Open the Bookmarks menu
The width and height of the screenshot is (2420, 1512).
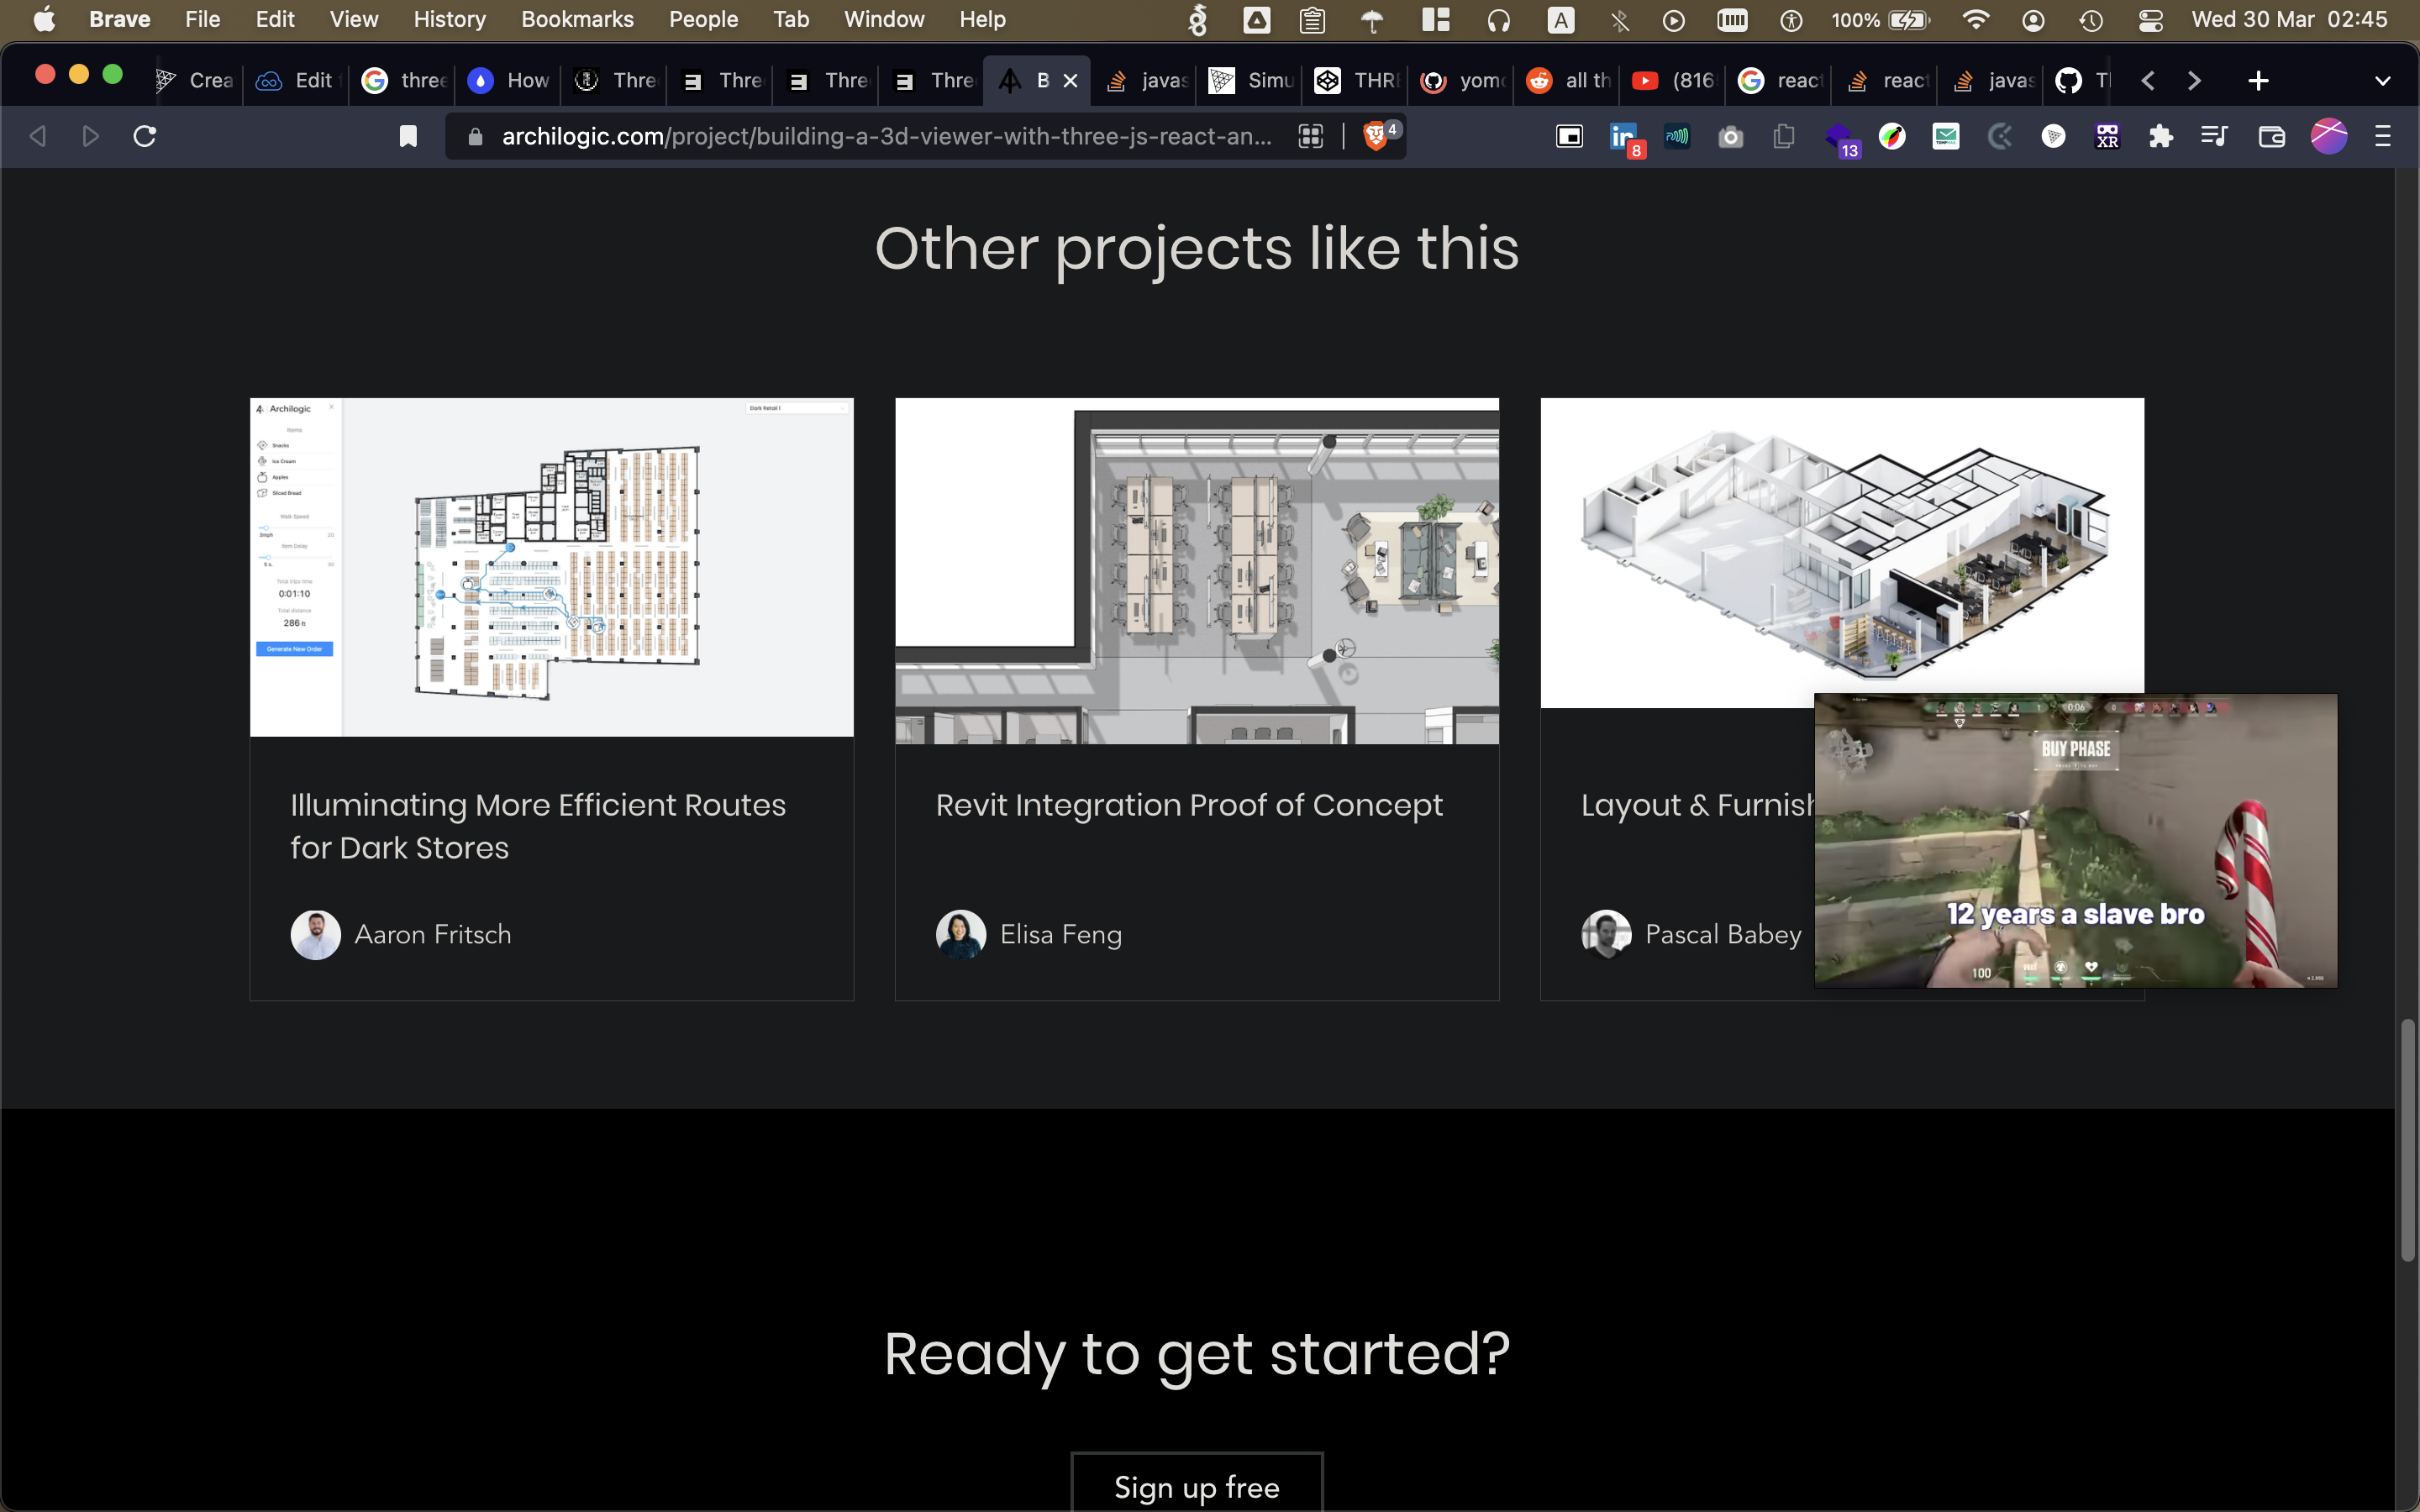[577, 20]
